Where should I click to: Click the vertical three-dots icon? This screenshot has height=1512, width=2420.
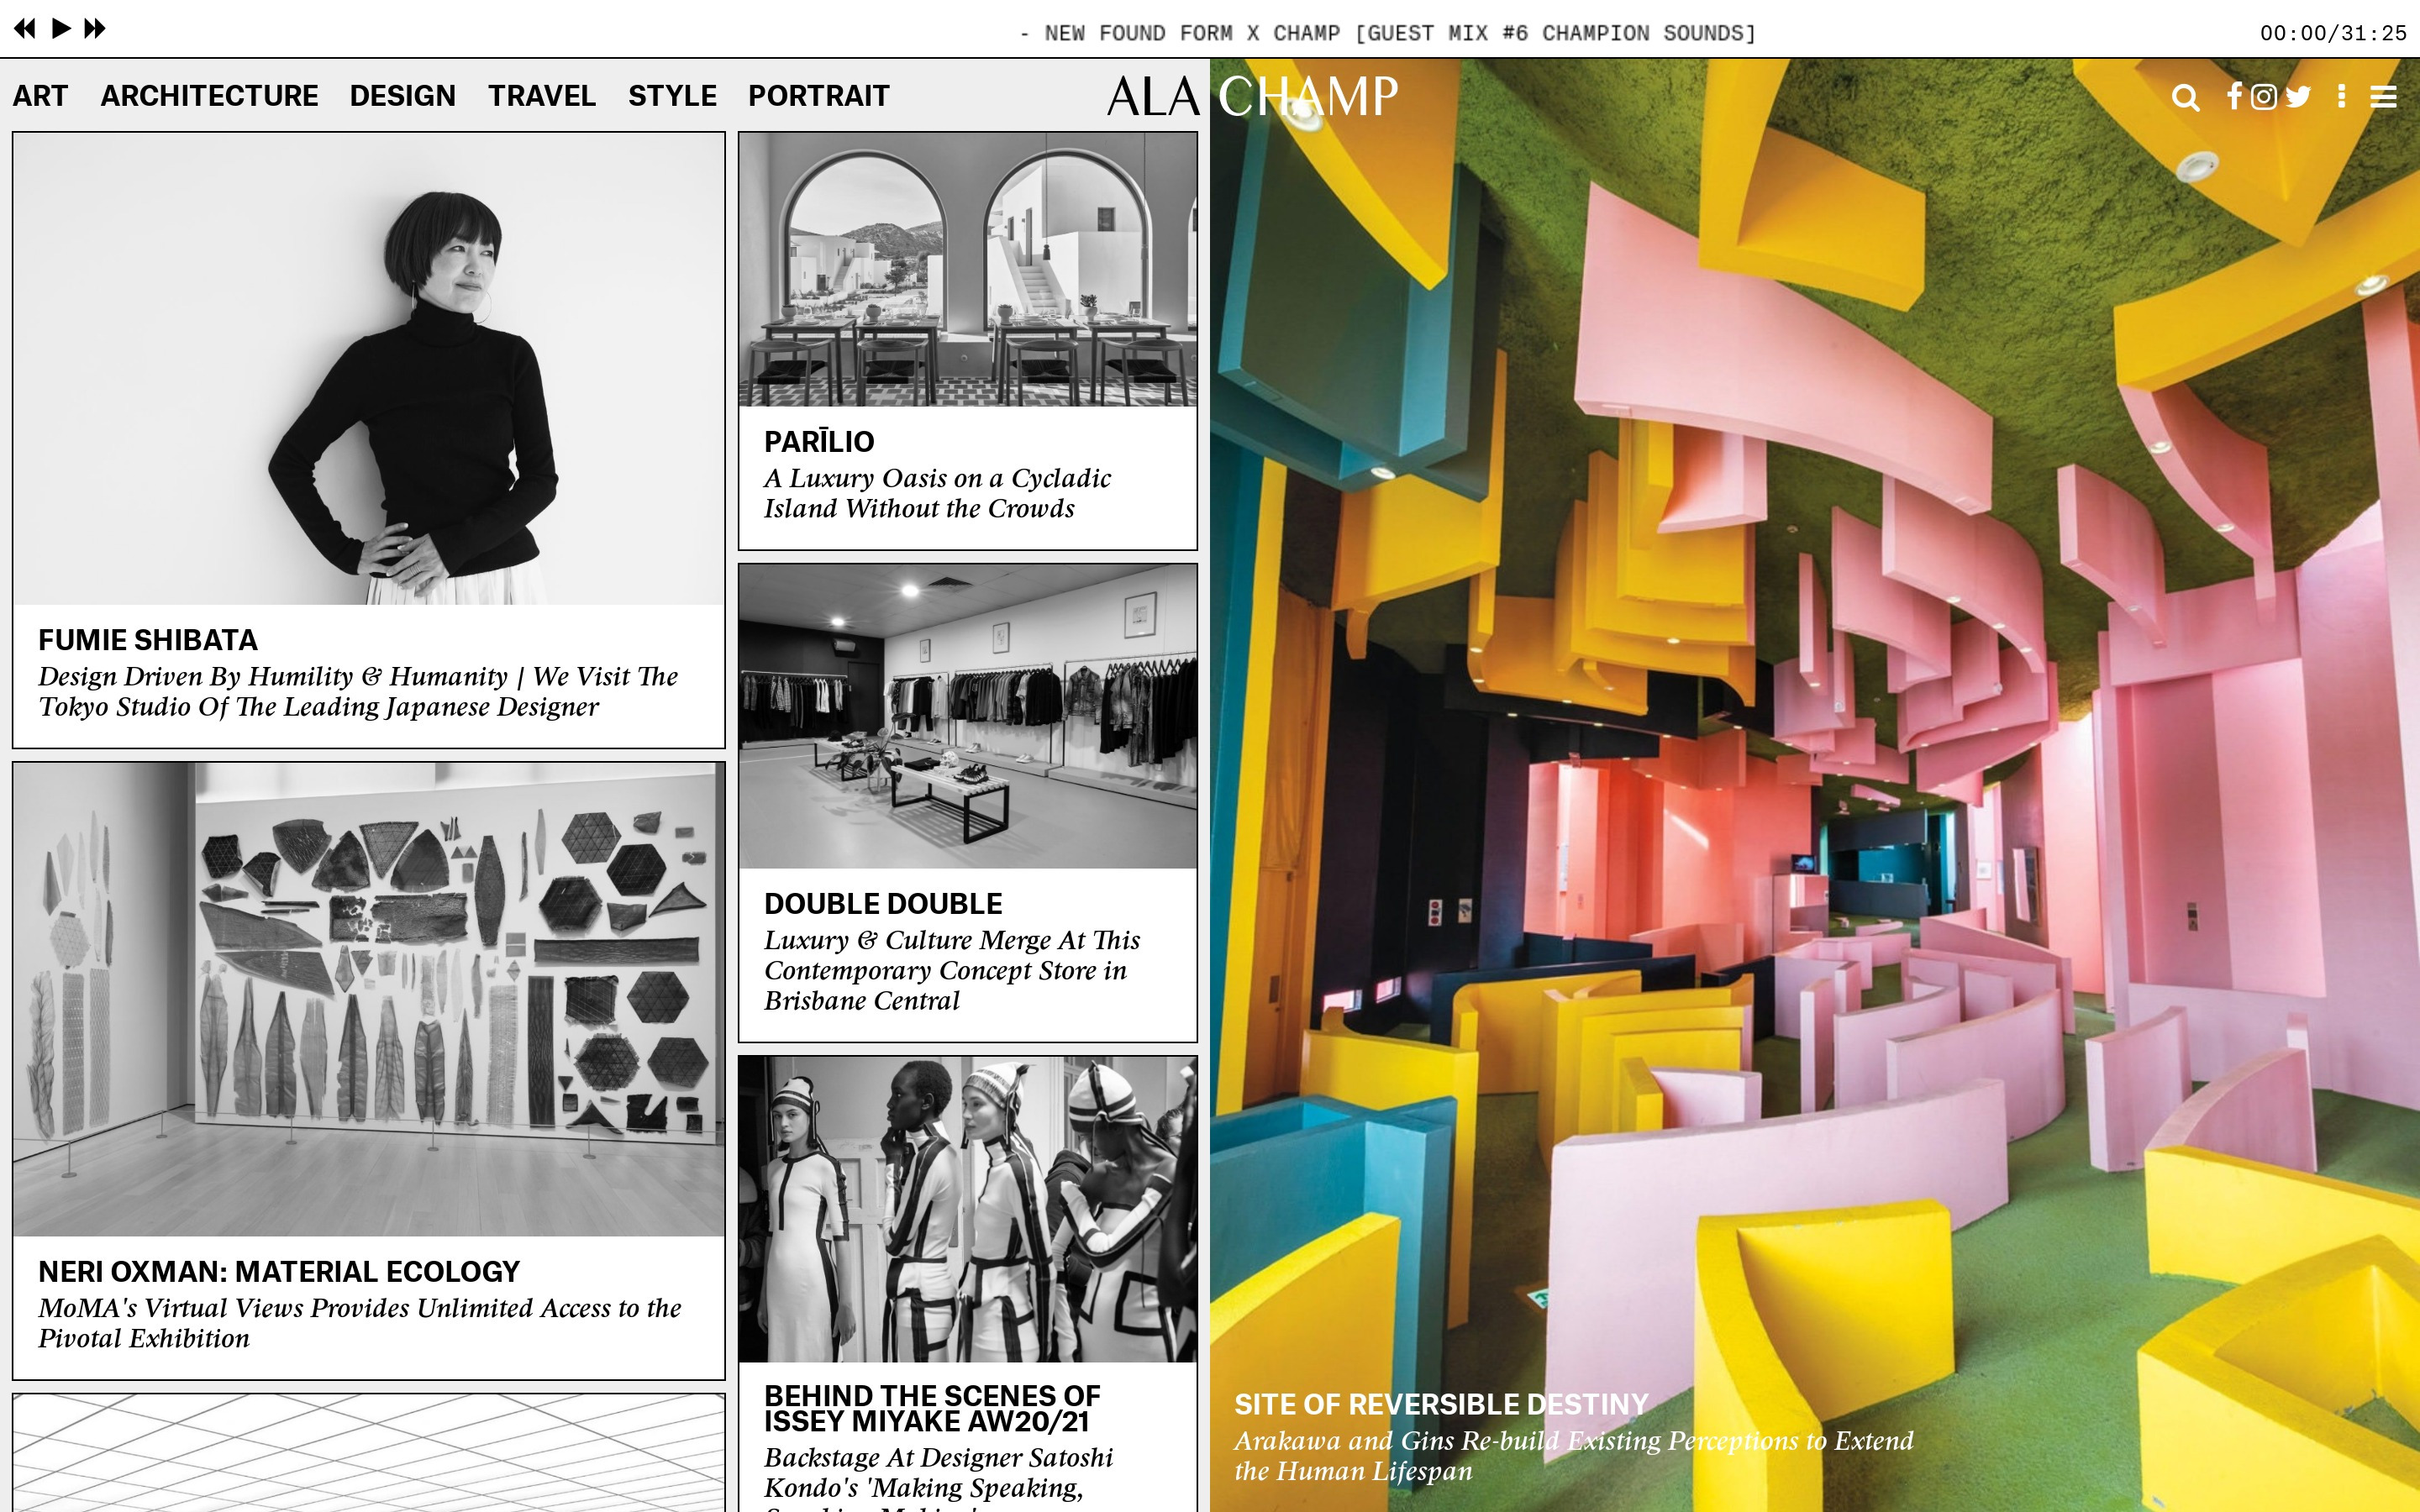point(2341,96)
